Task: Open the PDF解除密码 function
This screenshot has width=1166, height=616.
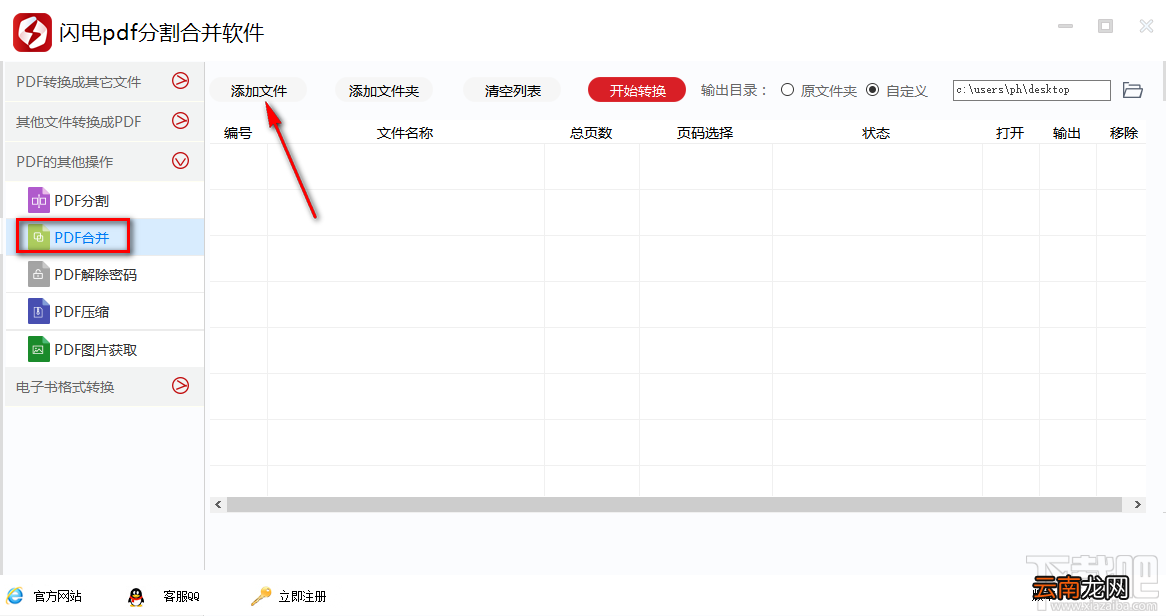Action: click(104, 275)
